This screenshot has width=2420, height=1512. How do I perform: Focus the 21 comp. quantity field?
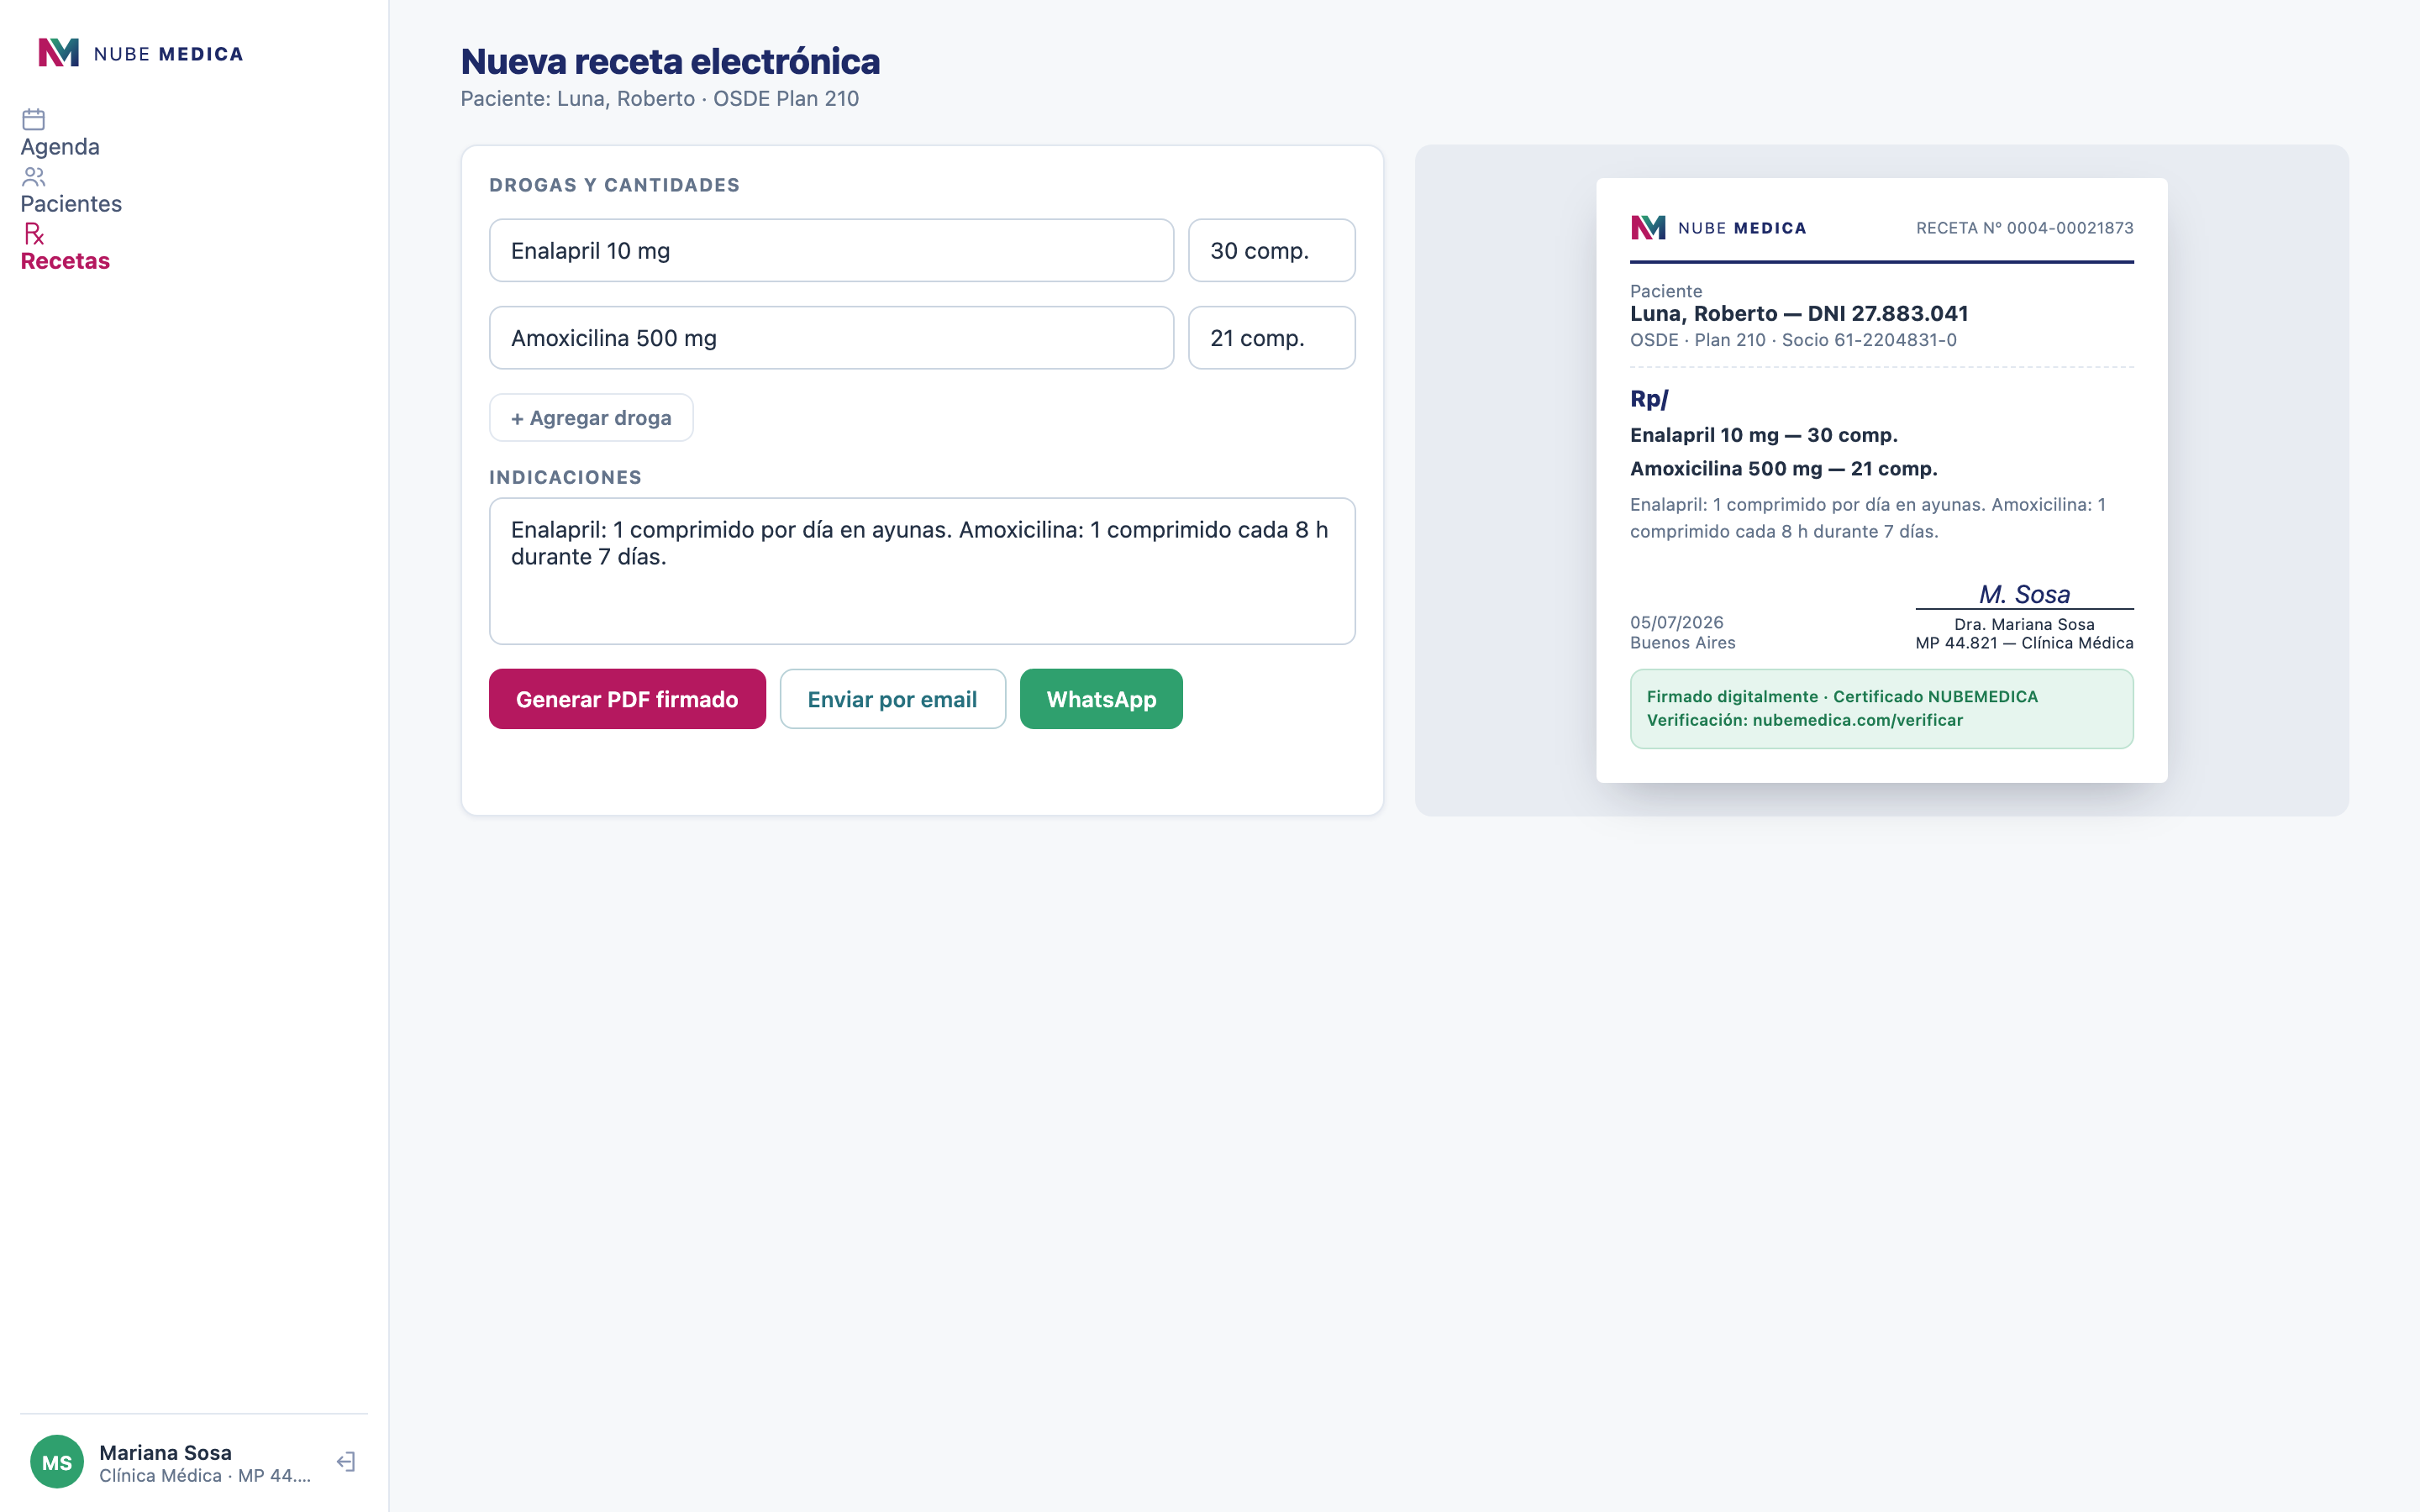[1271, 338]
